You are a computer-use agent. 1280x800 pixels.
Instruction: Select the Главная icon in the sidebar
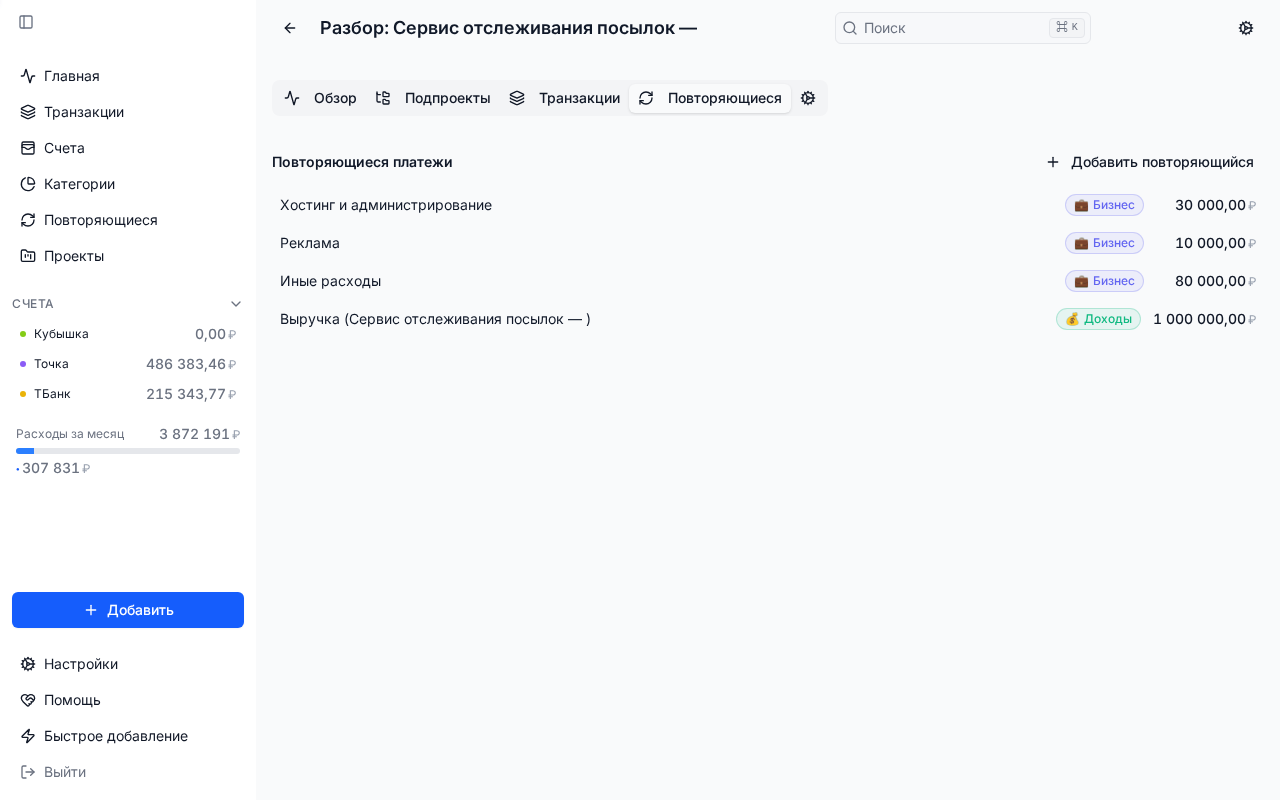[28, 76]
